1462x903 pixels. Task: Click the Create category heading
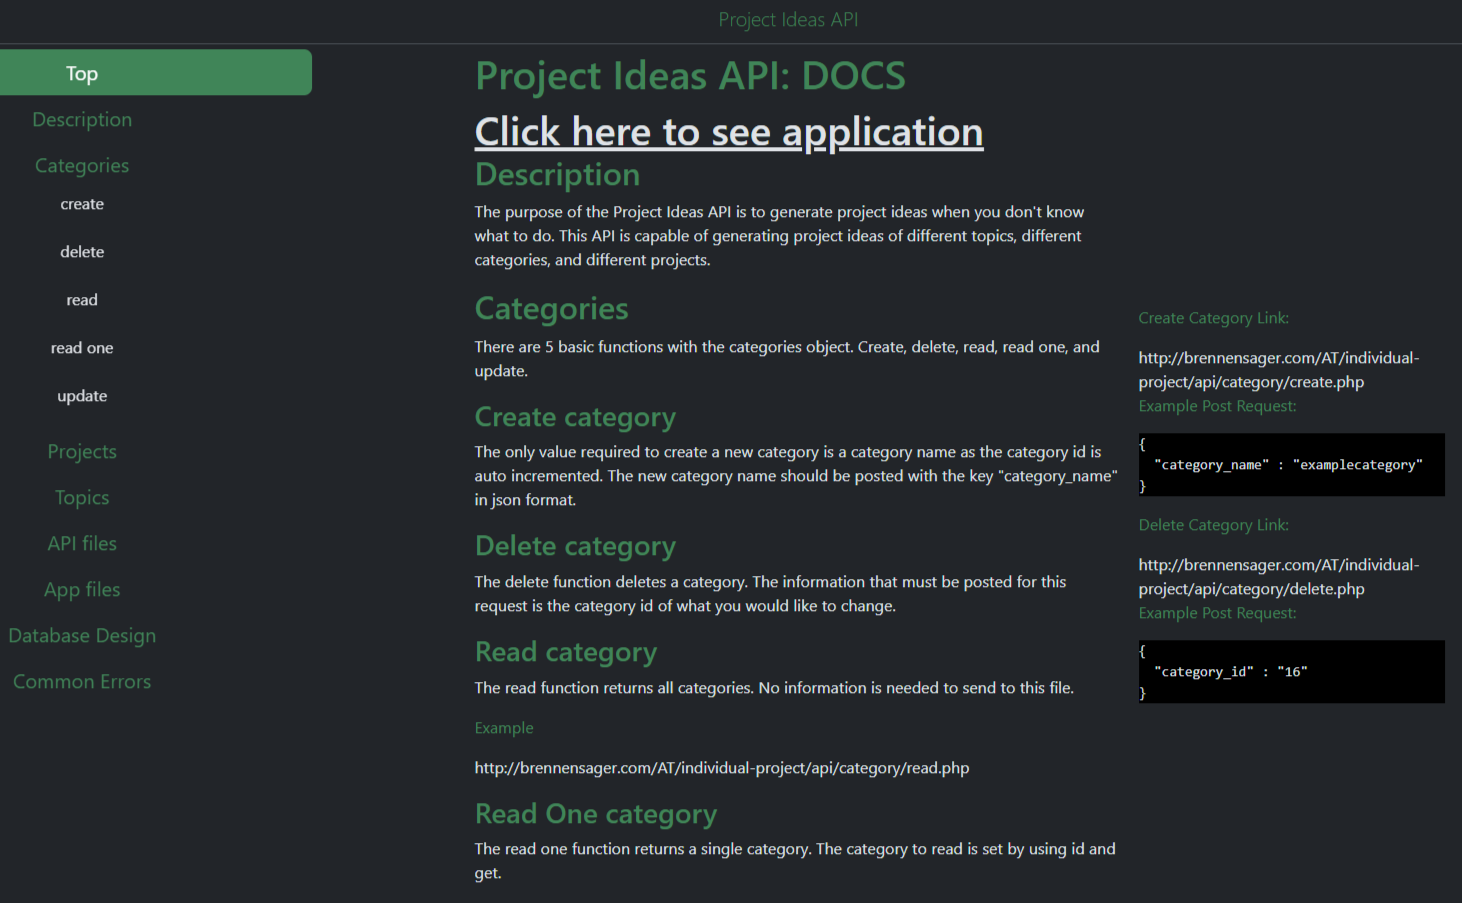click(575, 417)
